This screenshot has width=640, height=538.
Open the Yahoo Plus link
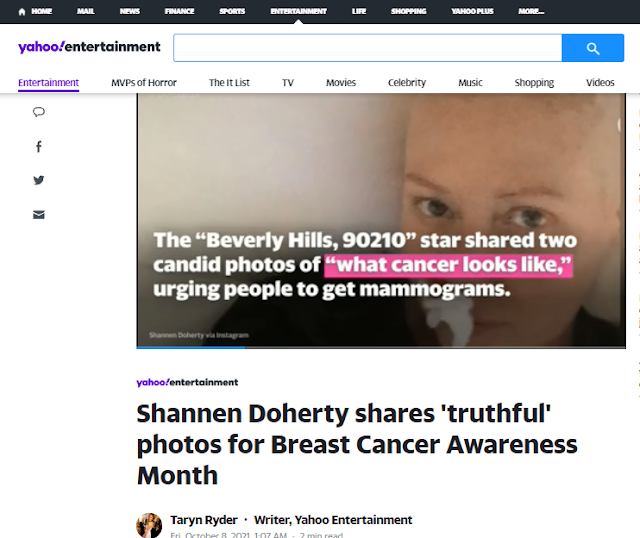pyautogui.click(x=472, y=11)
